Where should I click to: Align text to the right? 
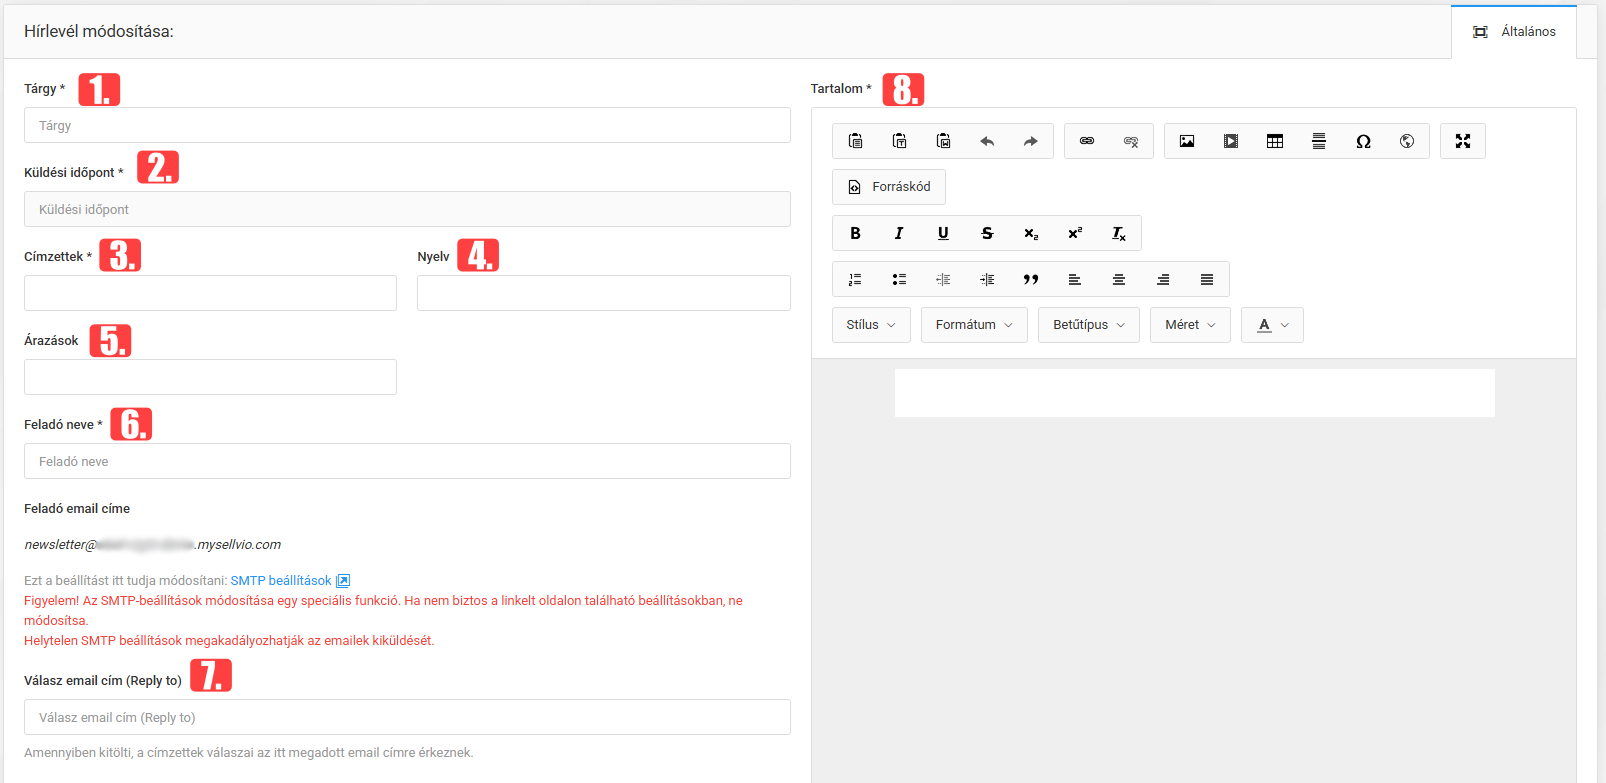(x=1163, y=279)
